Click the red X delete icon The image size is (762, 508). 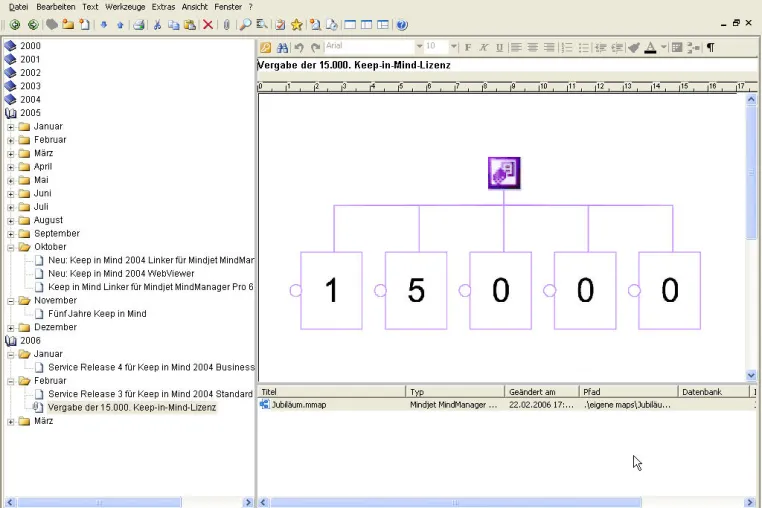(208, 25)
